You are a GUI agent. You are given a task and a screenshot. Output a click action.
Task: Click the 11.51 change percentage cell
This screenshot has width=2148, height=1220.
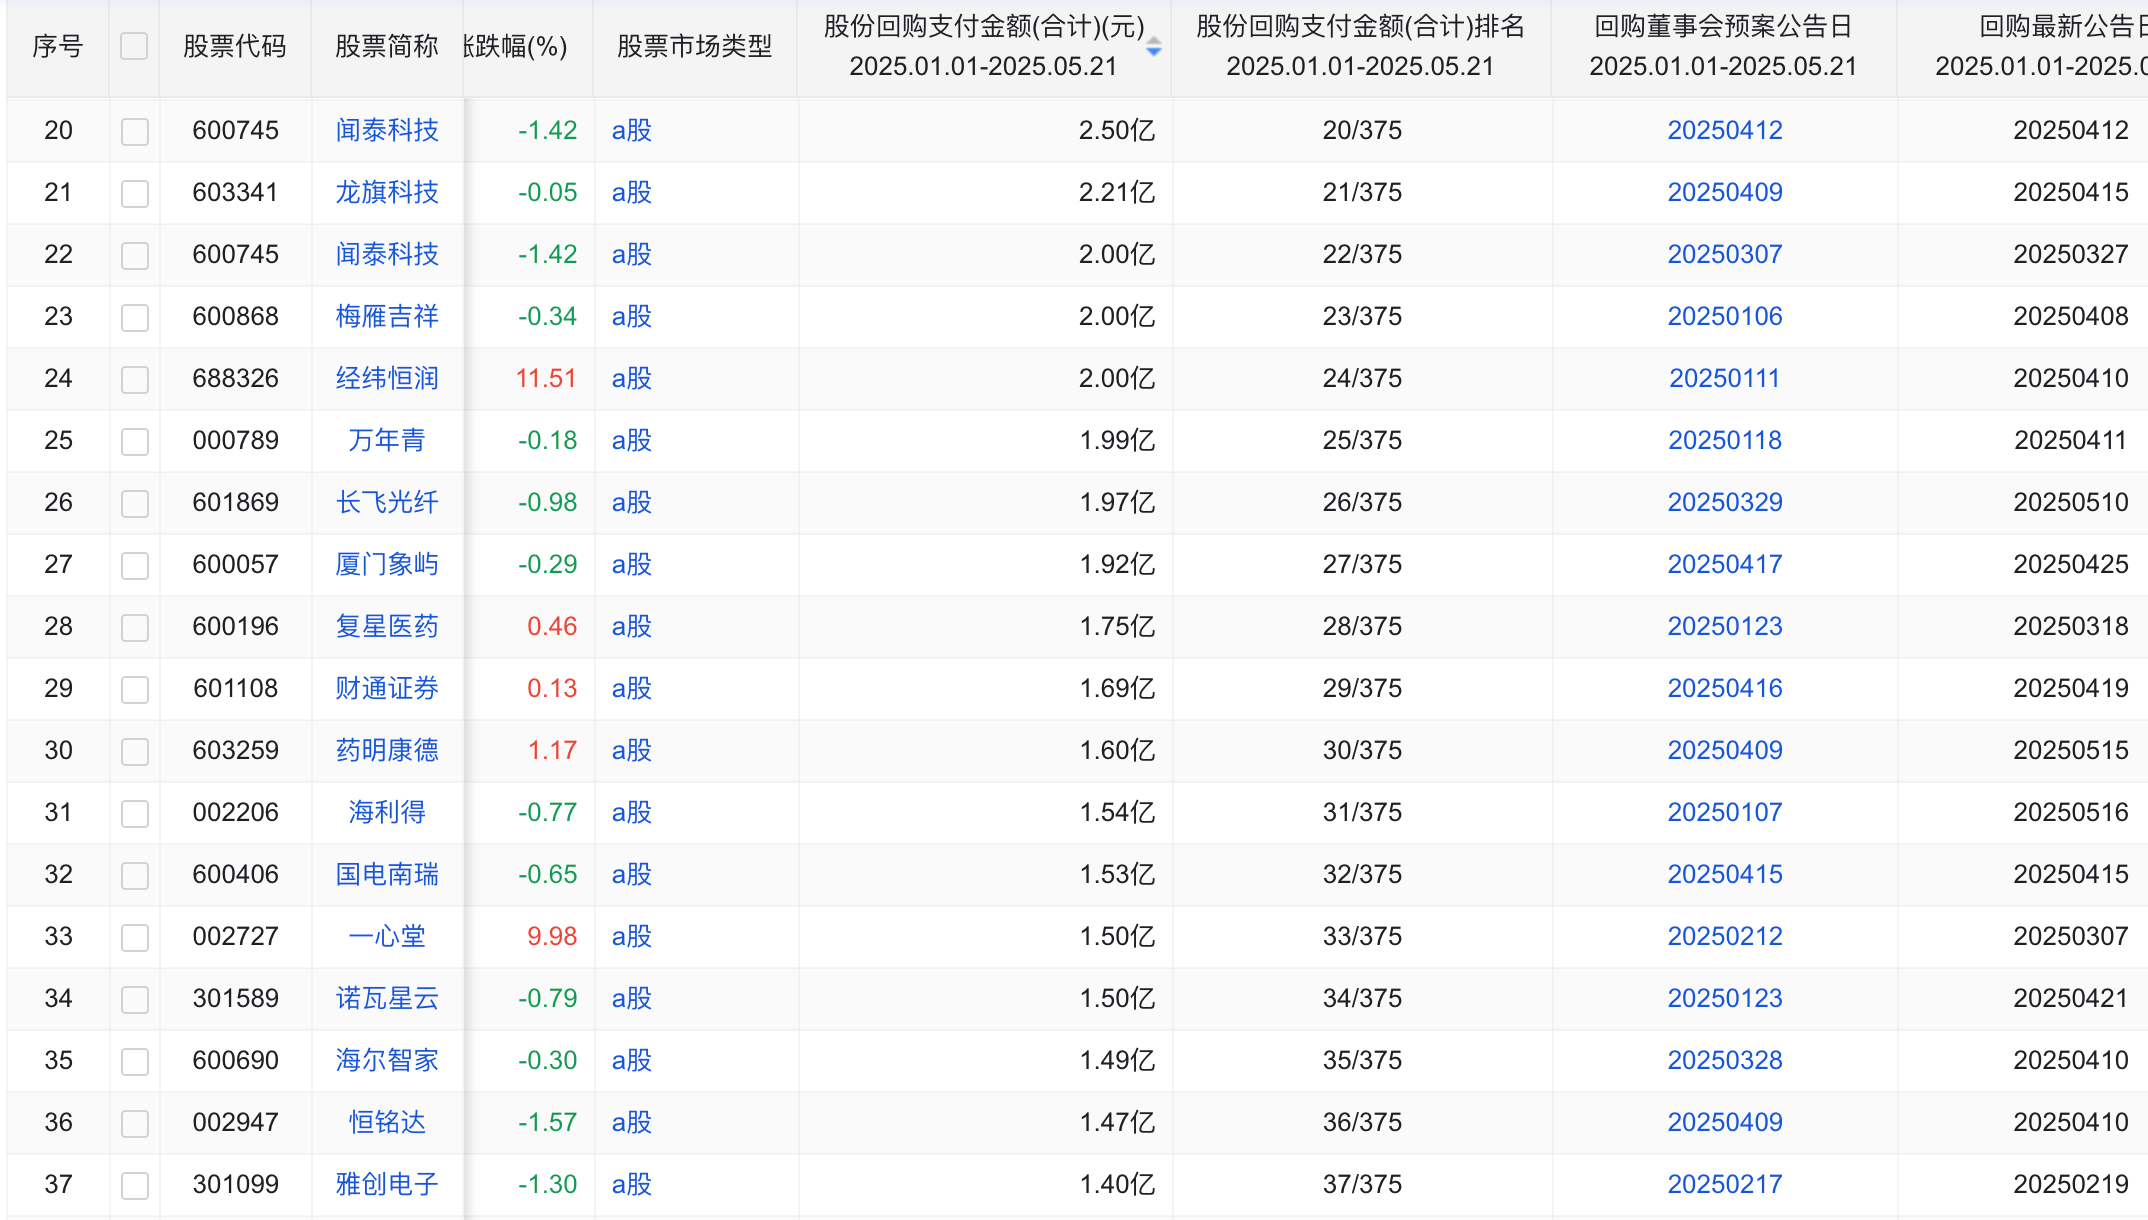coord(546,378)
